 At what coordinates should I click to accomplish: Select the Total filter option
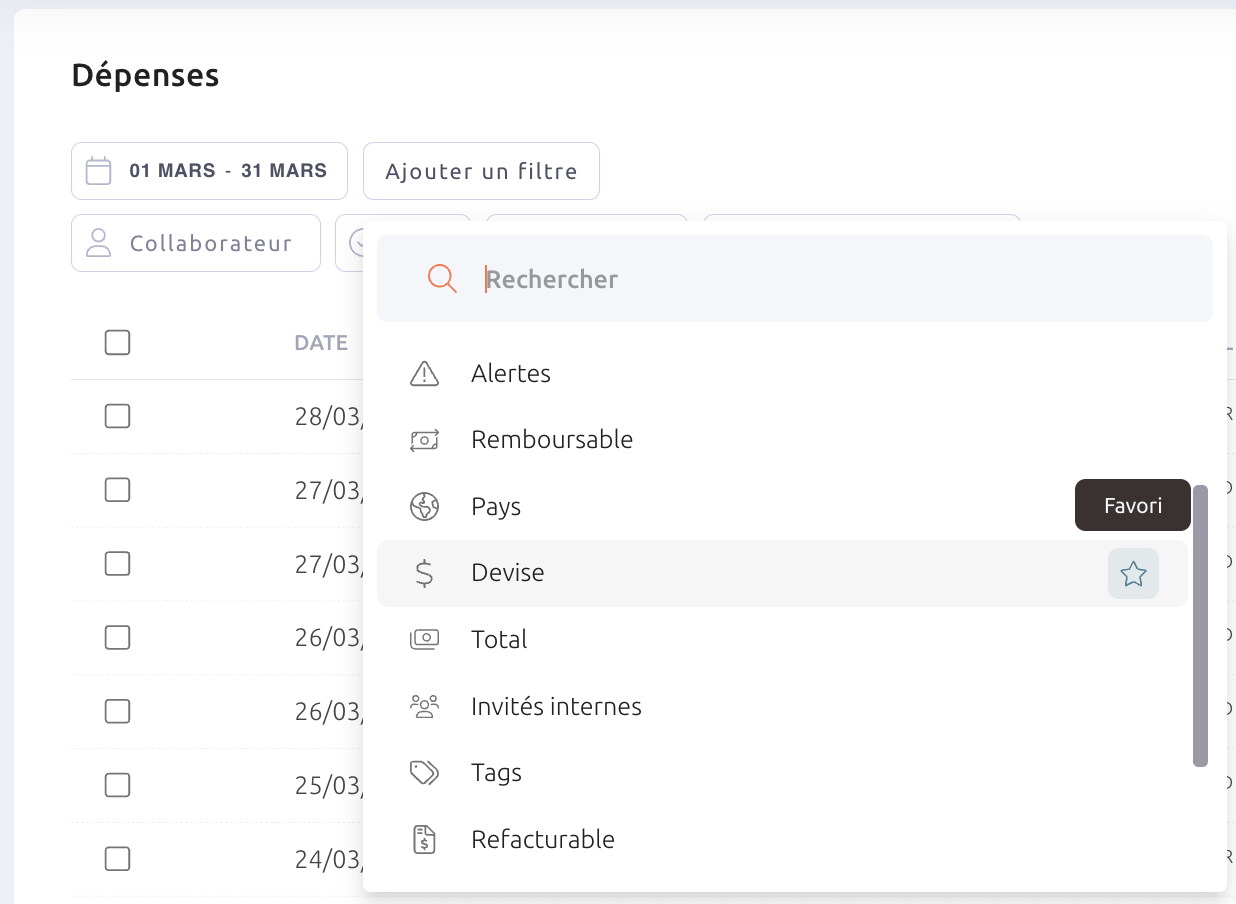coord(782,640)
